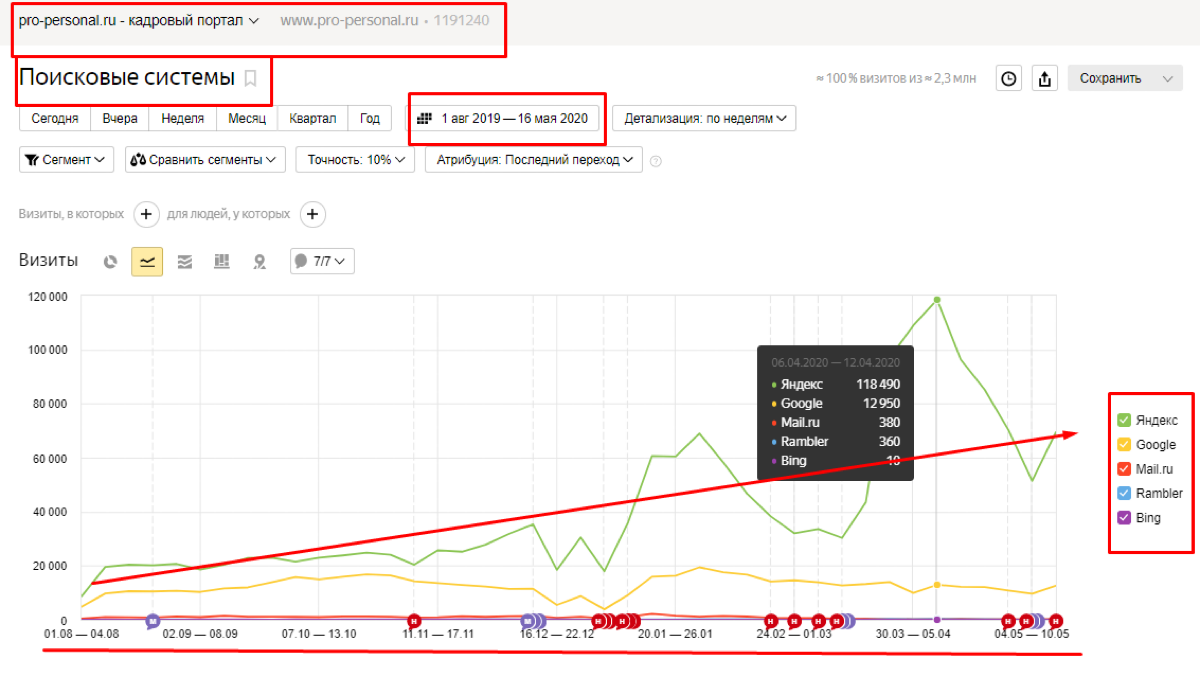
Task: Switch to pie chart view icon
Action: point(111,262)
